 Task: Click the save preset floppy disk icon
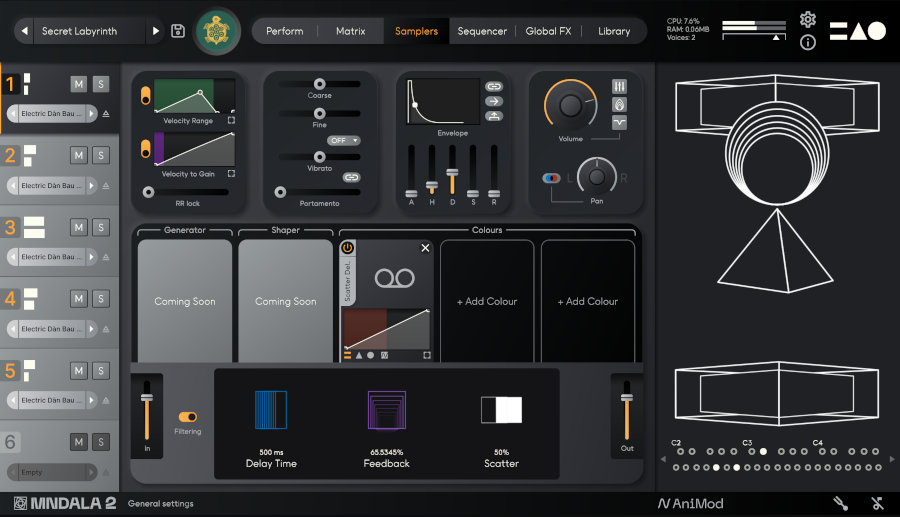pos(178,31)
